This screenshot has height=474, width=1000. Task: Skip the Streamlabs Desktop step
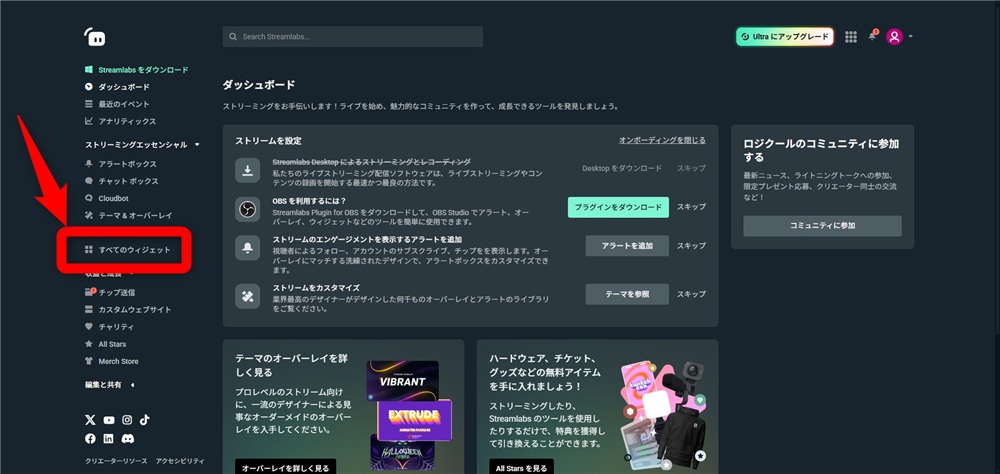(691, 168)
